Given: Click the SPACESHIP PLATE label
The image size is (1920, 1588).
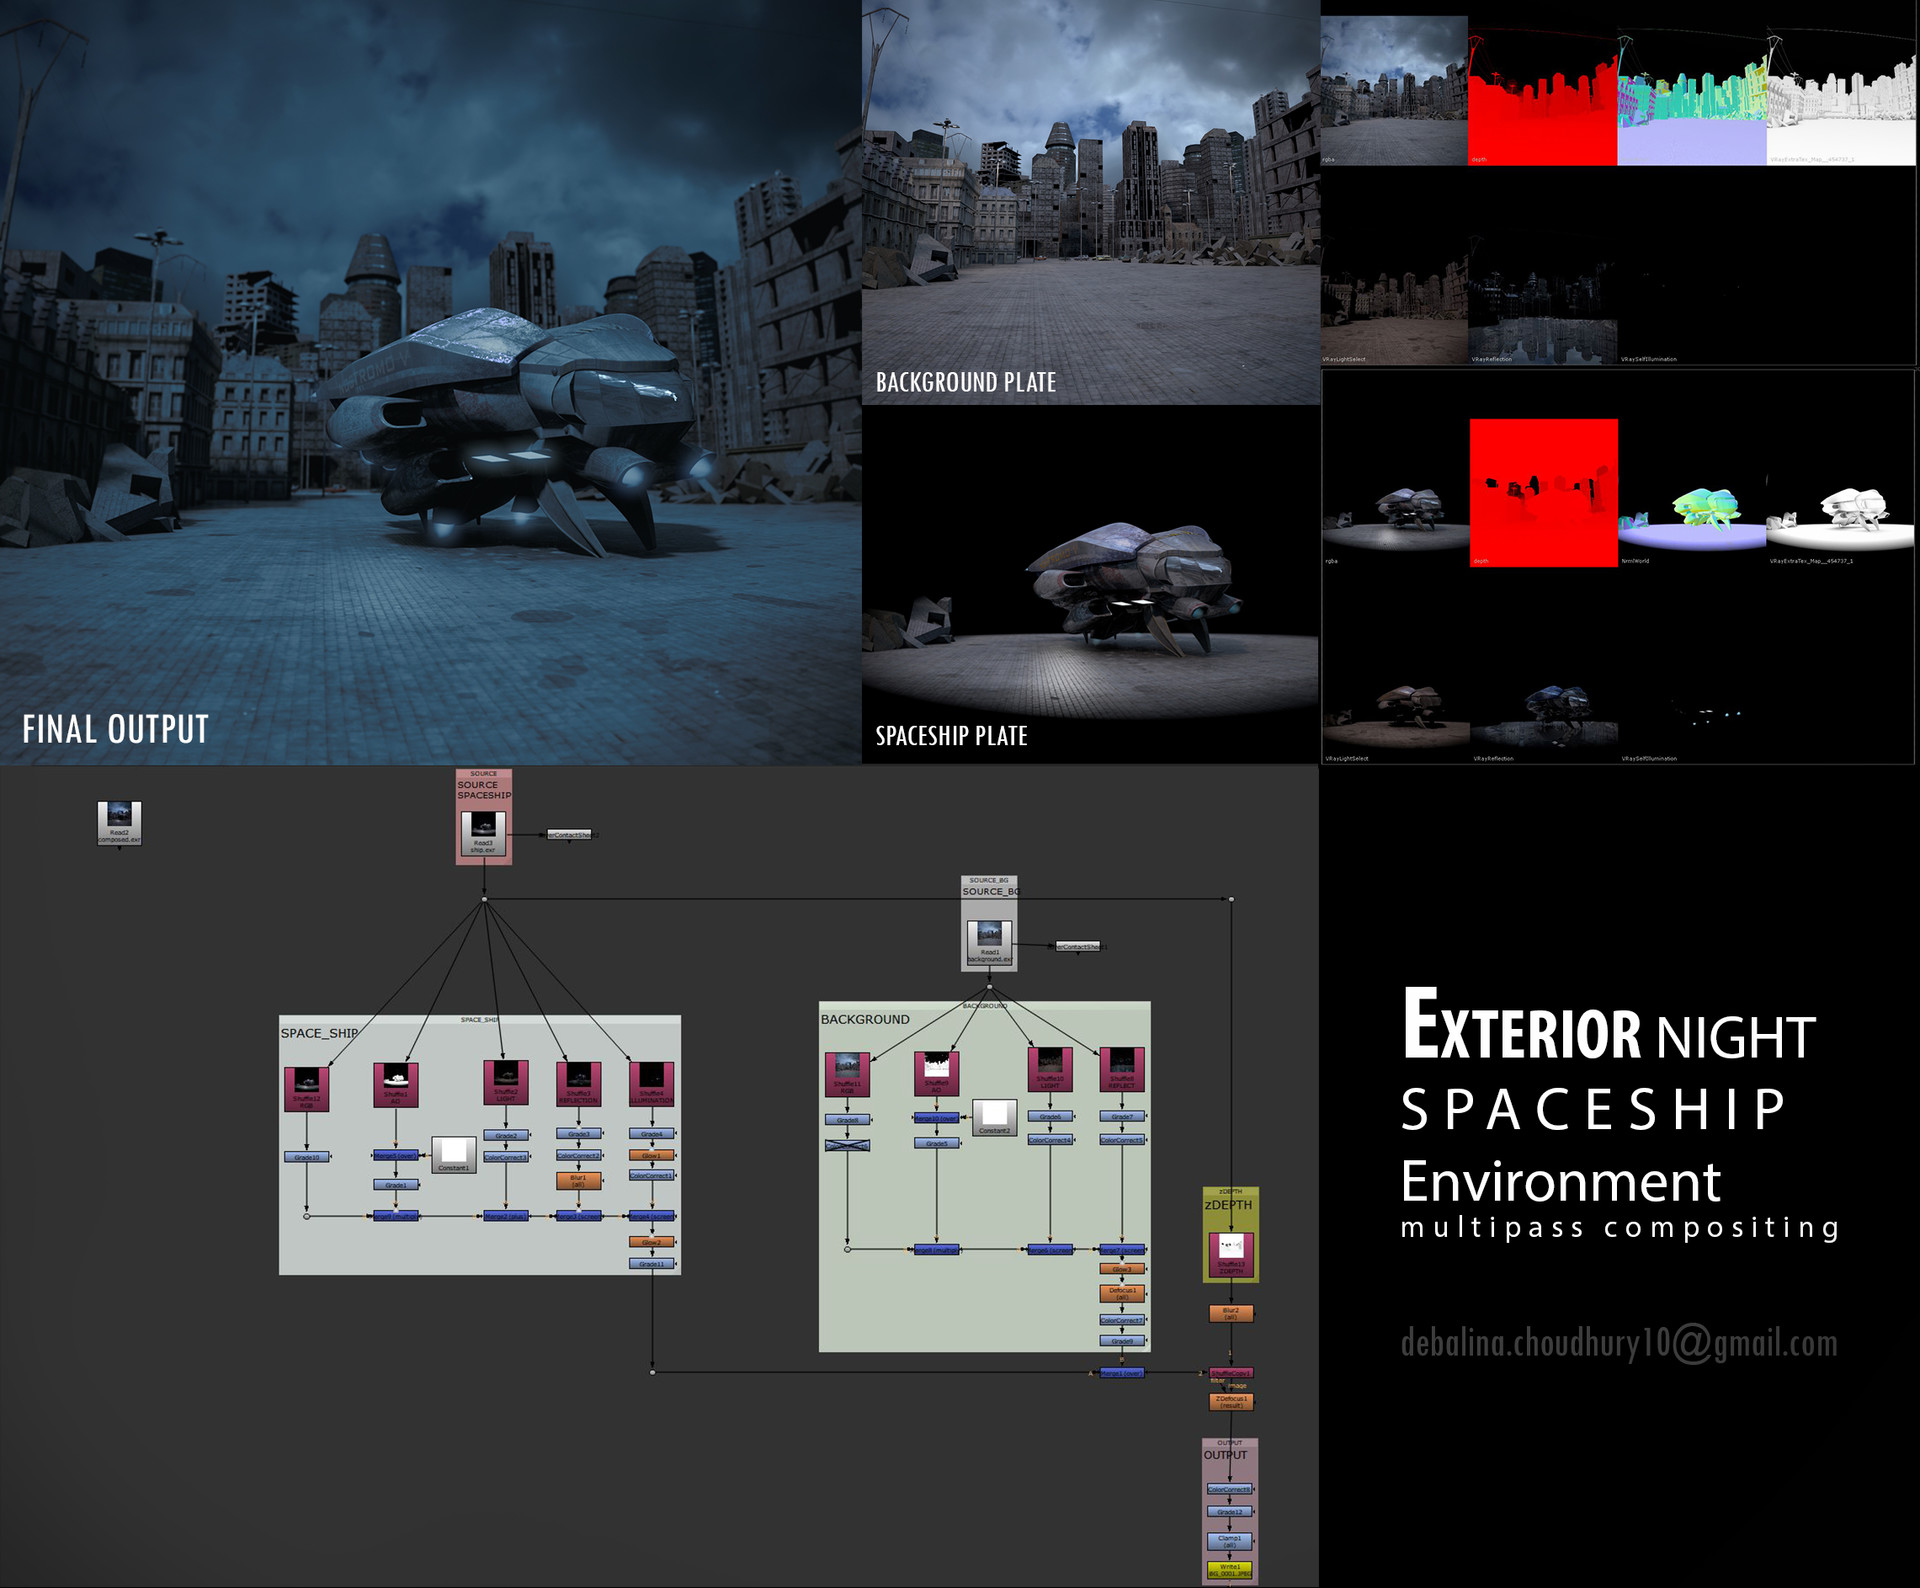Looking at the screenshot, I should pos(952,736).
